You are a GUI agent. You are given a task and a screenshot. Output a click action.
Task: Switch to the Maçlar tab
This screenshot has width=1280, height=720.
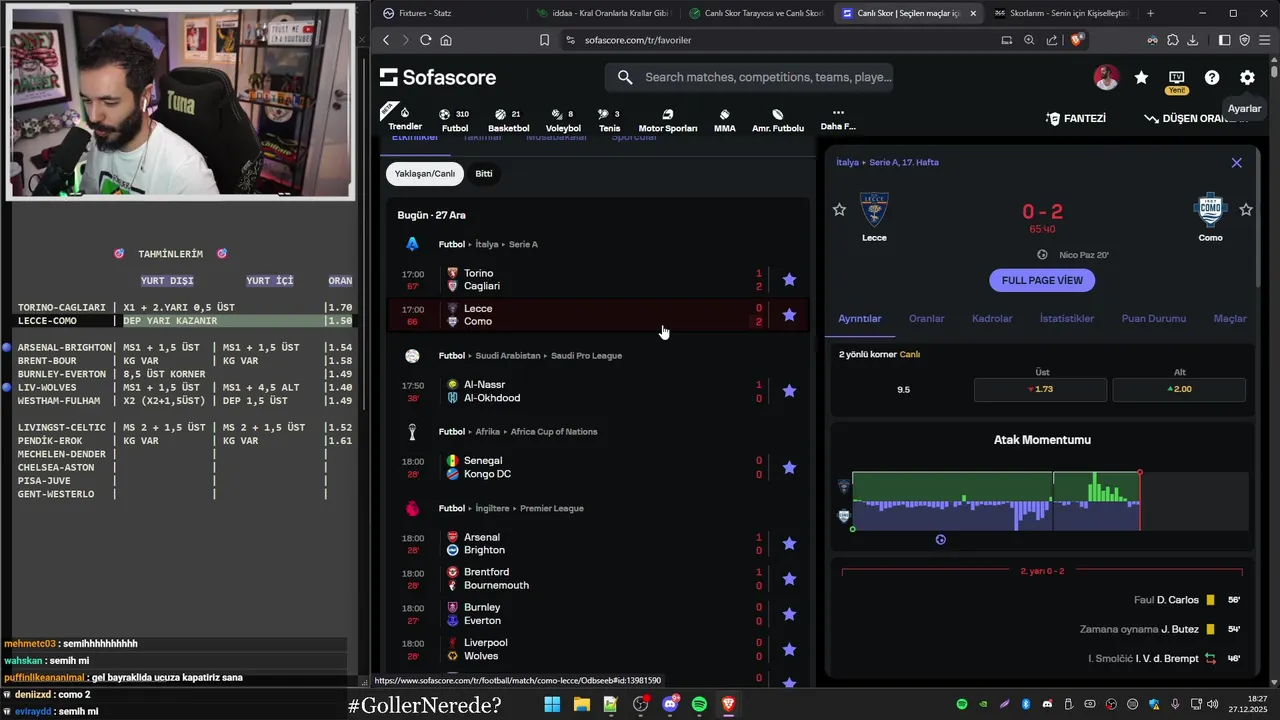(x=1230, y=319)
